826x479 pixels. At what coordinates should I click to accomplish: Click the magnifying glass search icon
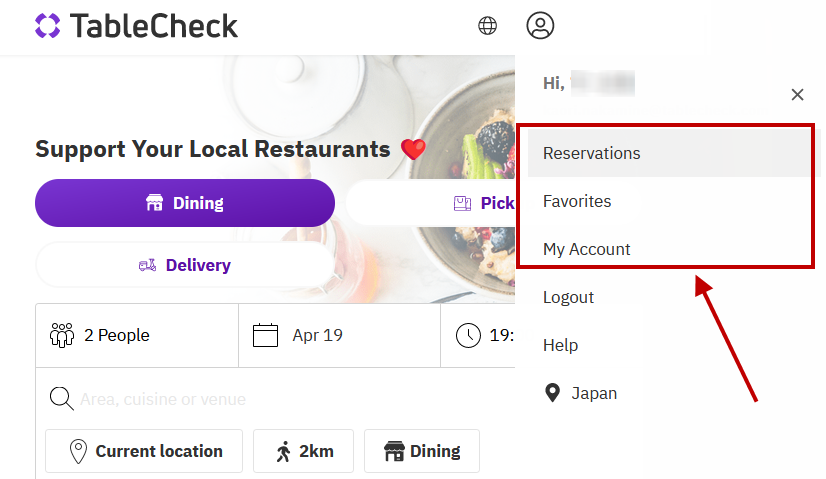pyautogui.click(x=61, y=399)
